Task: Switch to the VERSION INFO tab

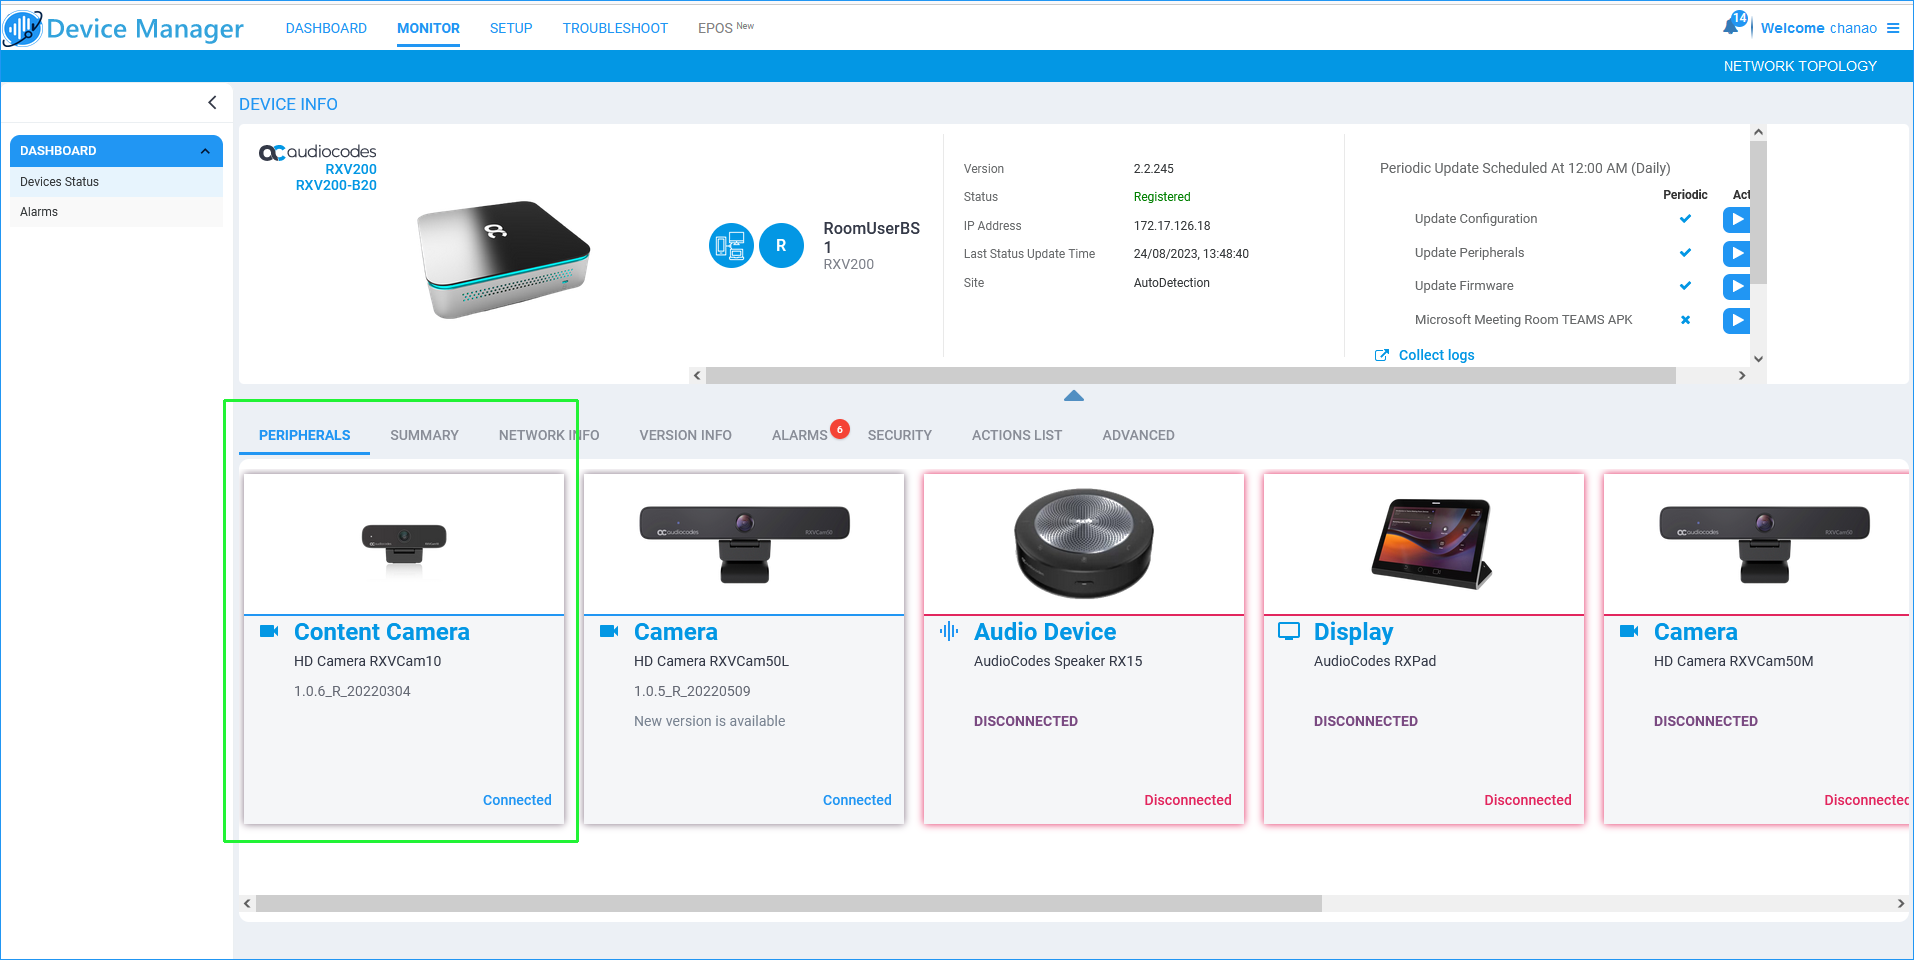Action: 685,435
